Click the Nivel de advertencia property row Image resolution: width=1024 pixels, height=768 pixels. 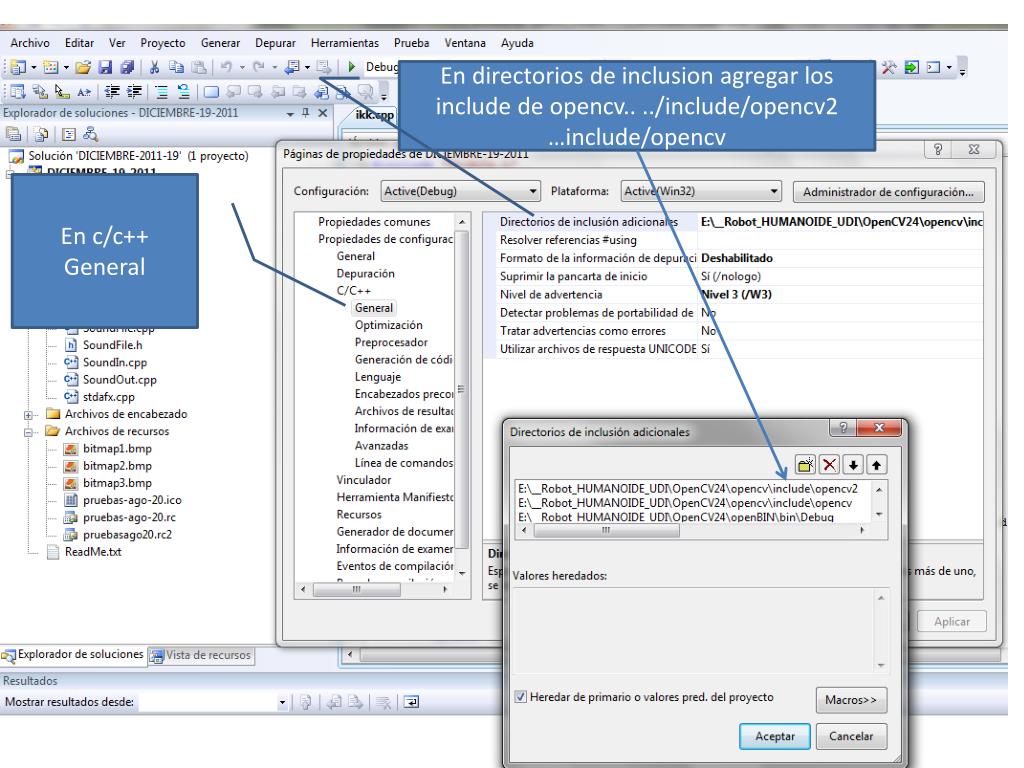click(x=734, y=295)
